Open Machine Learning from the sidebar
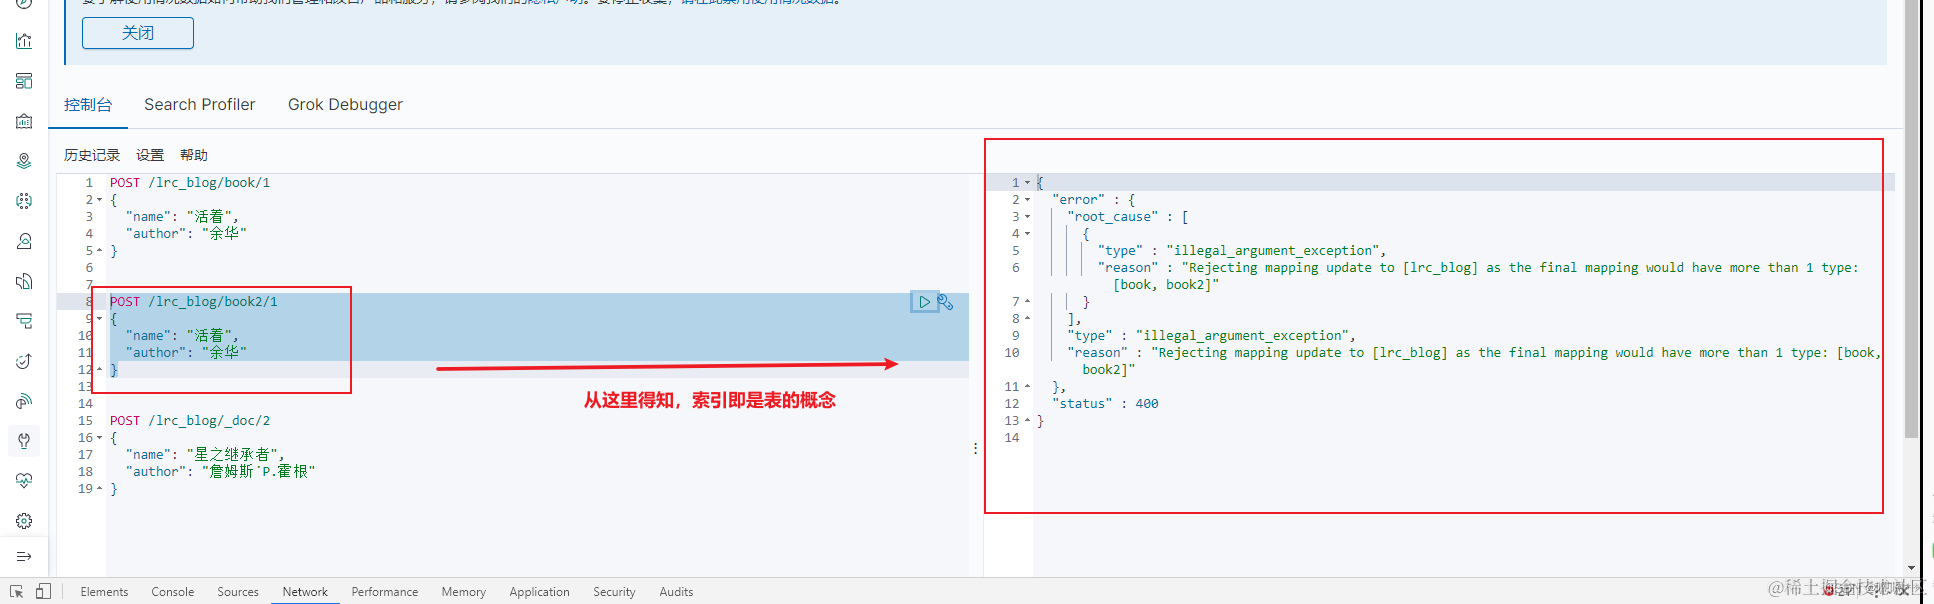 coord(24,201)
